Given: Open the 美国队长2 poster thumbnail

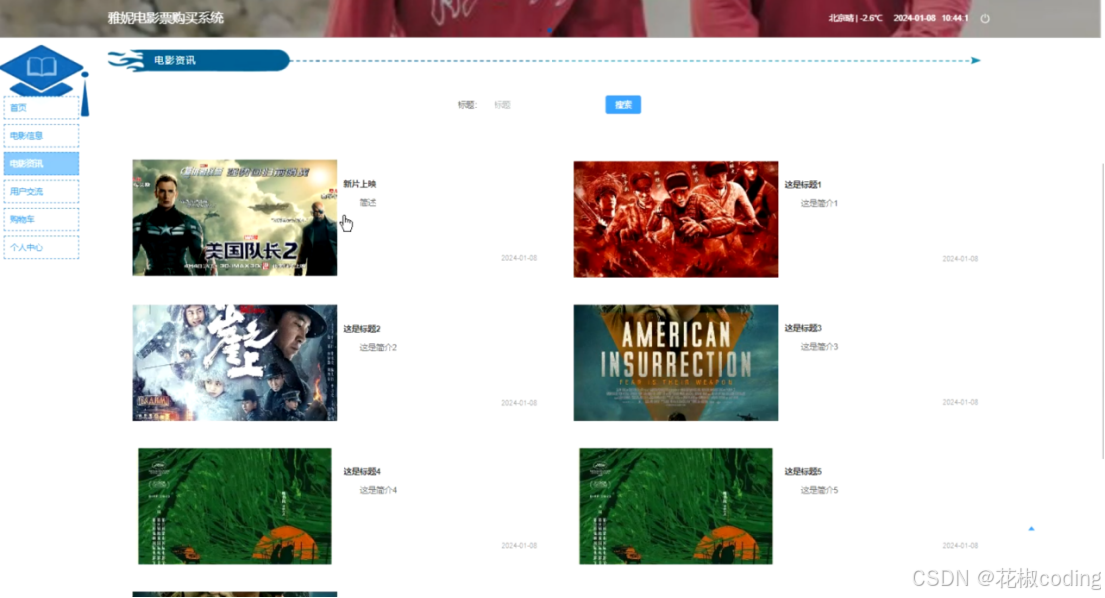Looking at the screenshot, I should point(235,218).
